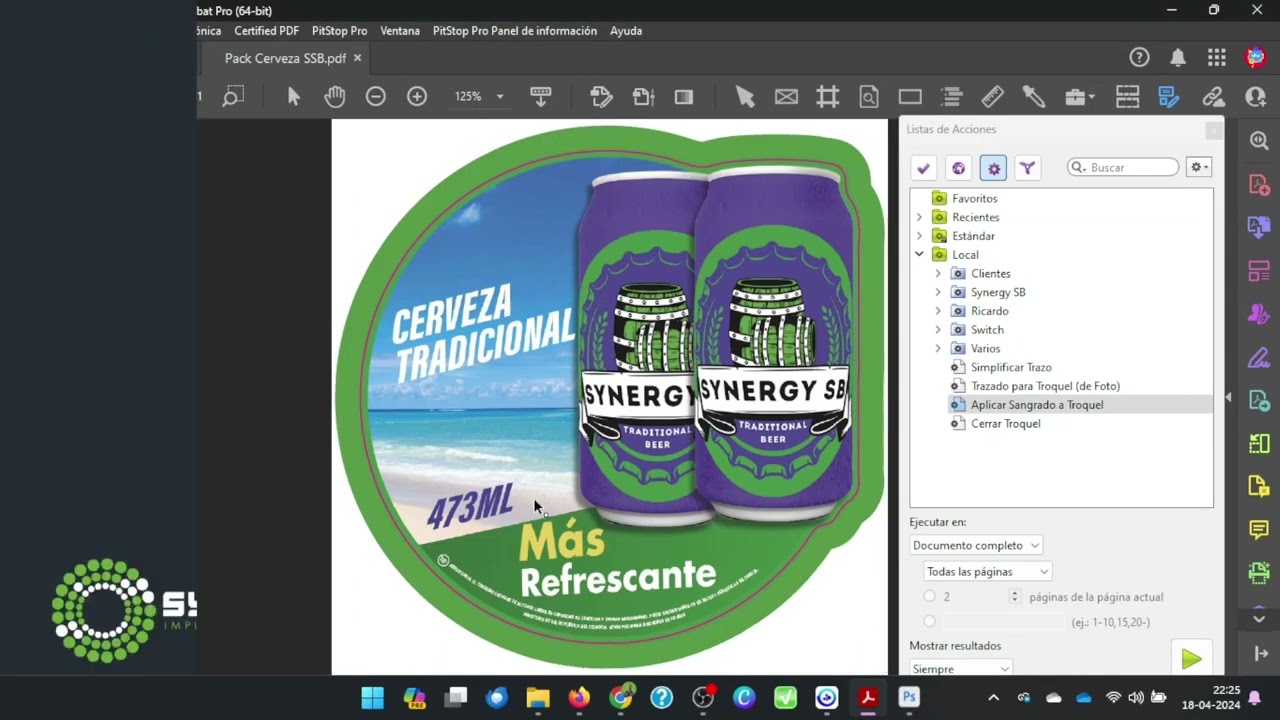
Task: Click the ruler measure tool
Action: coord(992,97)
